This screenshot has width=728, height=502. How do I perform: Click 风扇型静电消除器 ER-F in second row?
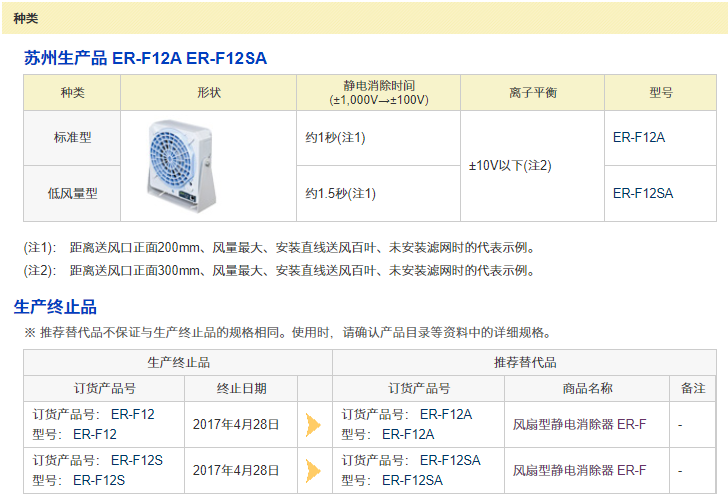[579, 470]
